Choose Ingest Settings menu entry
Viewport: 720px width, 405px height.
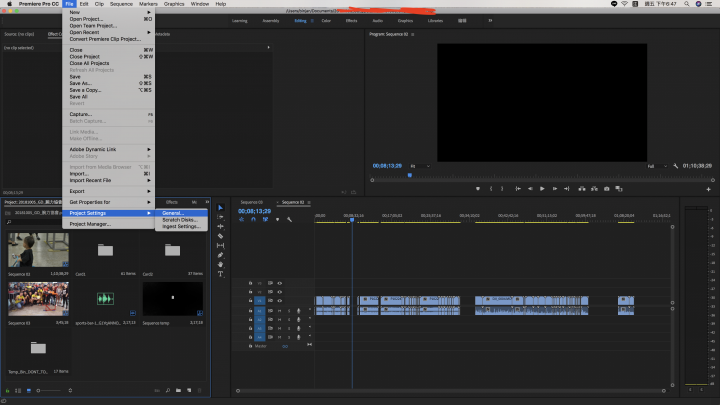181,226
